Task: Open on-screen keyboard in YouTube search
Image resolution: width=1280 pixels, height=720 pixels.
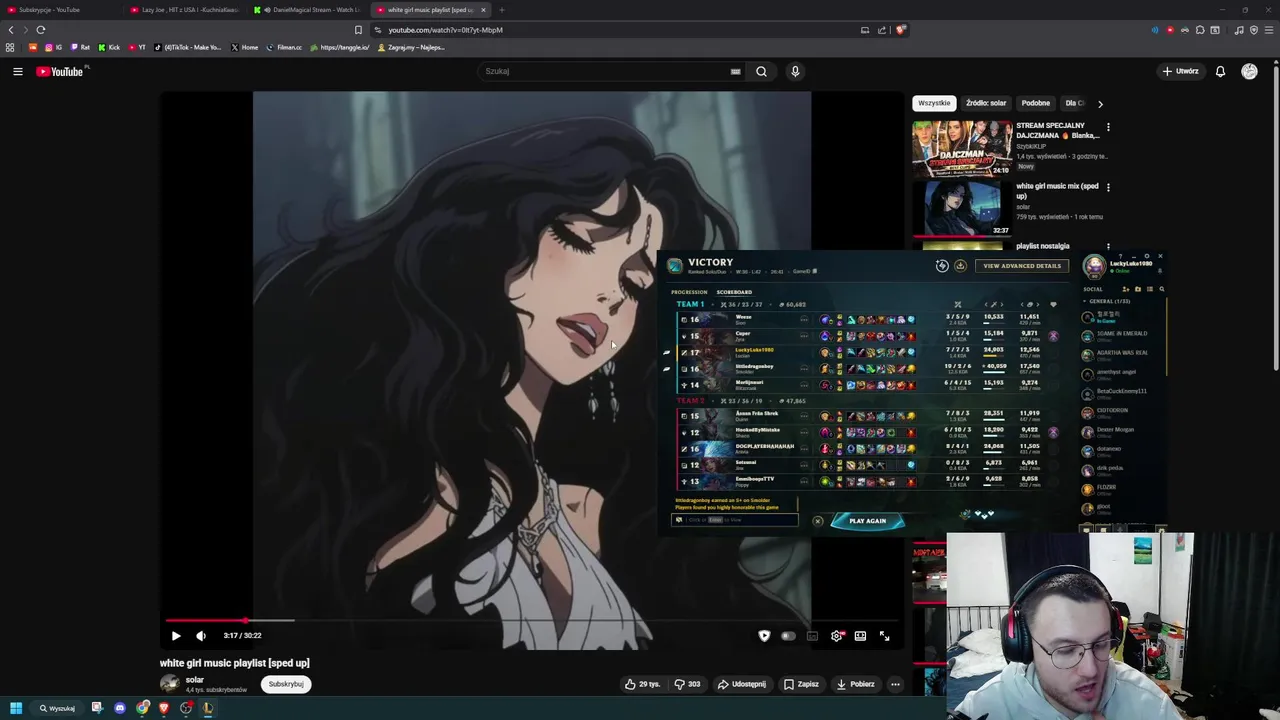Action: point(735,71)
